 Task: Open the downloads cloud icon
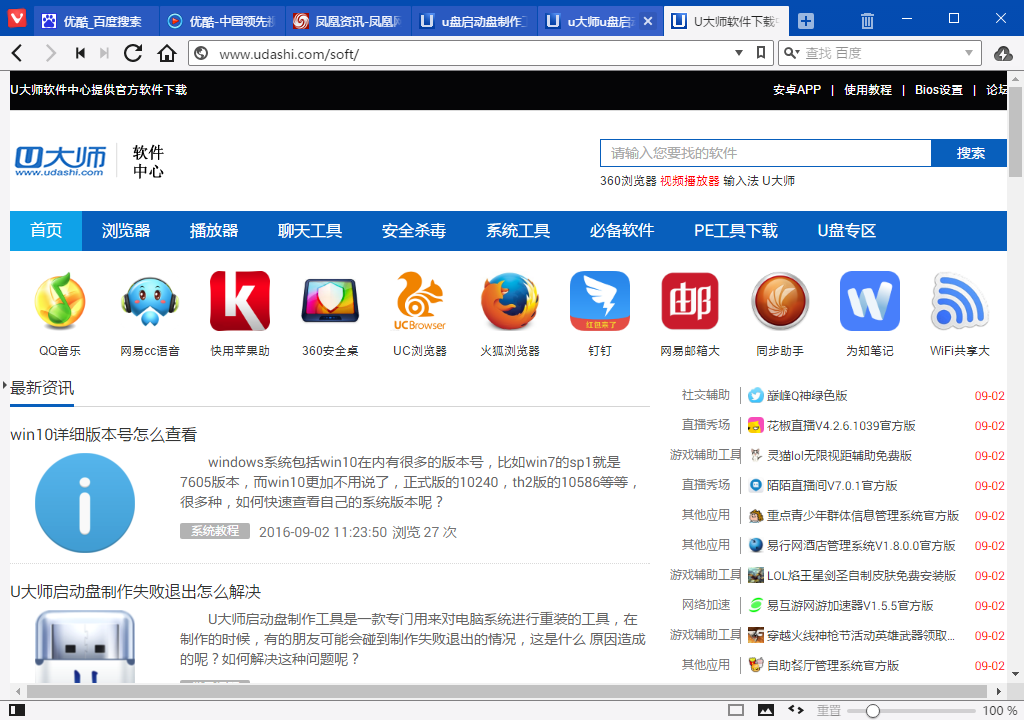point(1005,53)
